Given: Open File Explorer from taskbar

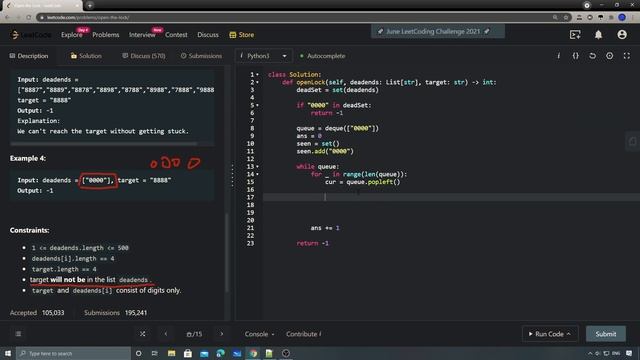Looking at the screenshot, I should click(171, 353).
